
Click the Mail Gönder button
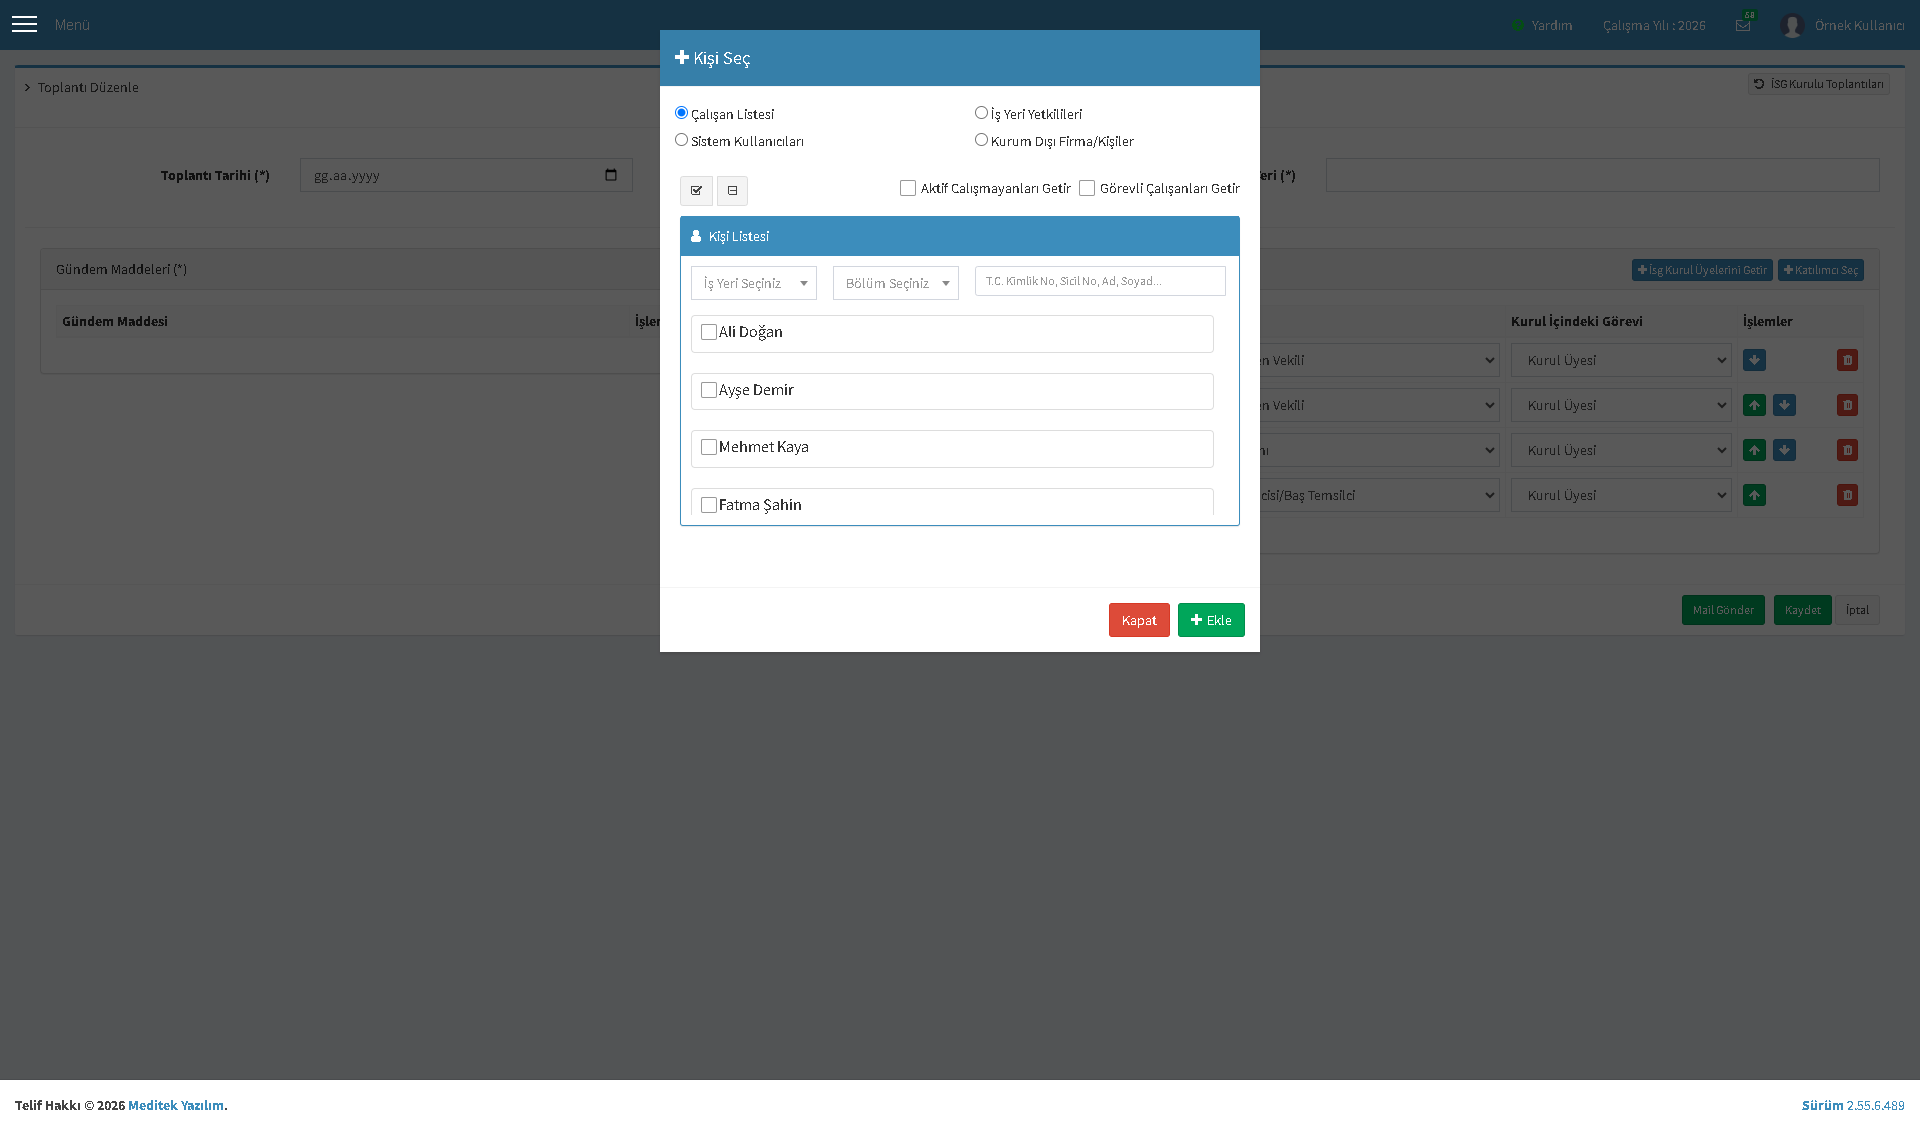point(1723,610)
